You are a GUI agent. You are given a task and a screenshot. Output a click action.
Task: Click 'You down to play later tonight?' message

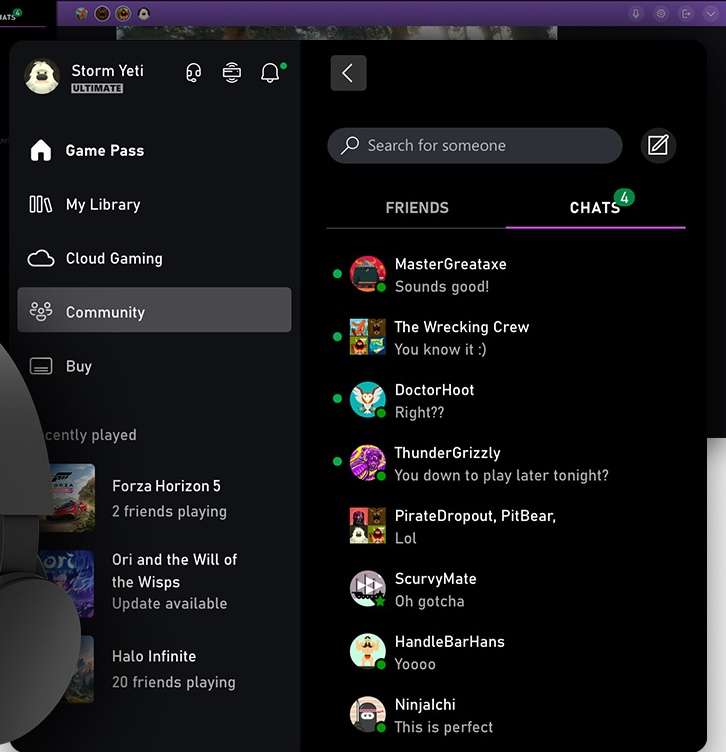tap(501, 475)
